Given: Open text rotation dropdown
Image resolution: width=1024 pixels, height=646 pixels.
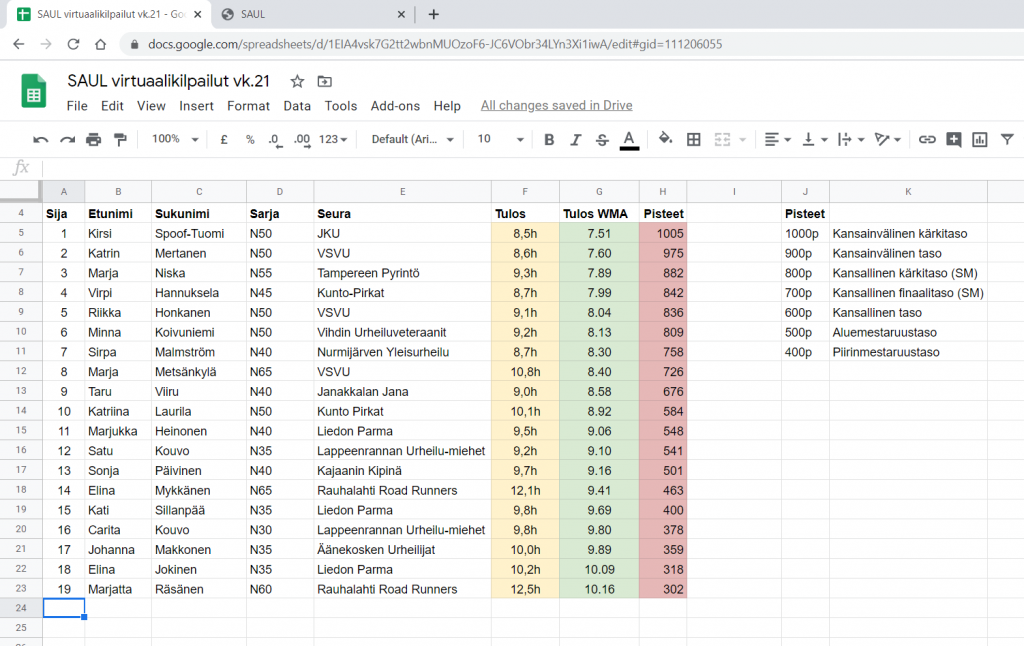Looking at the screenshot, I should (x=888, y=140).
